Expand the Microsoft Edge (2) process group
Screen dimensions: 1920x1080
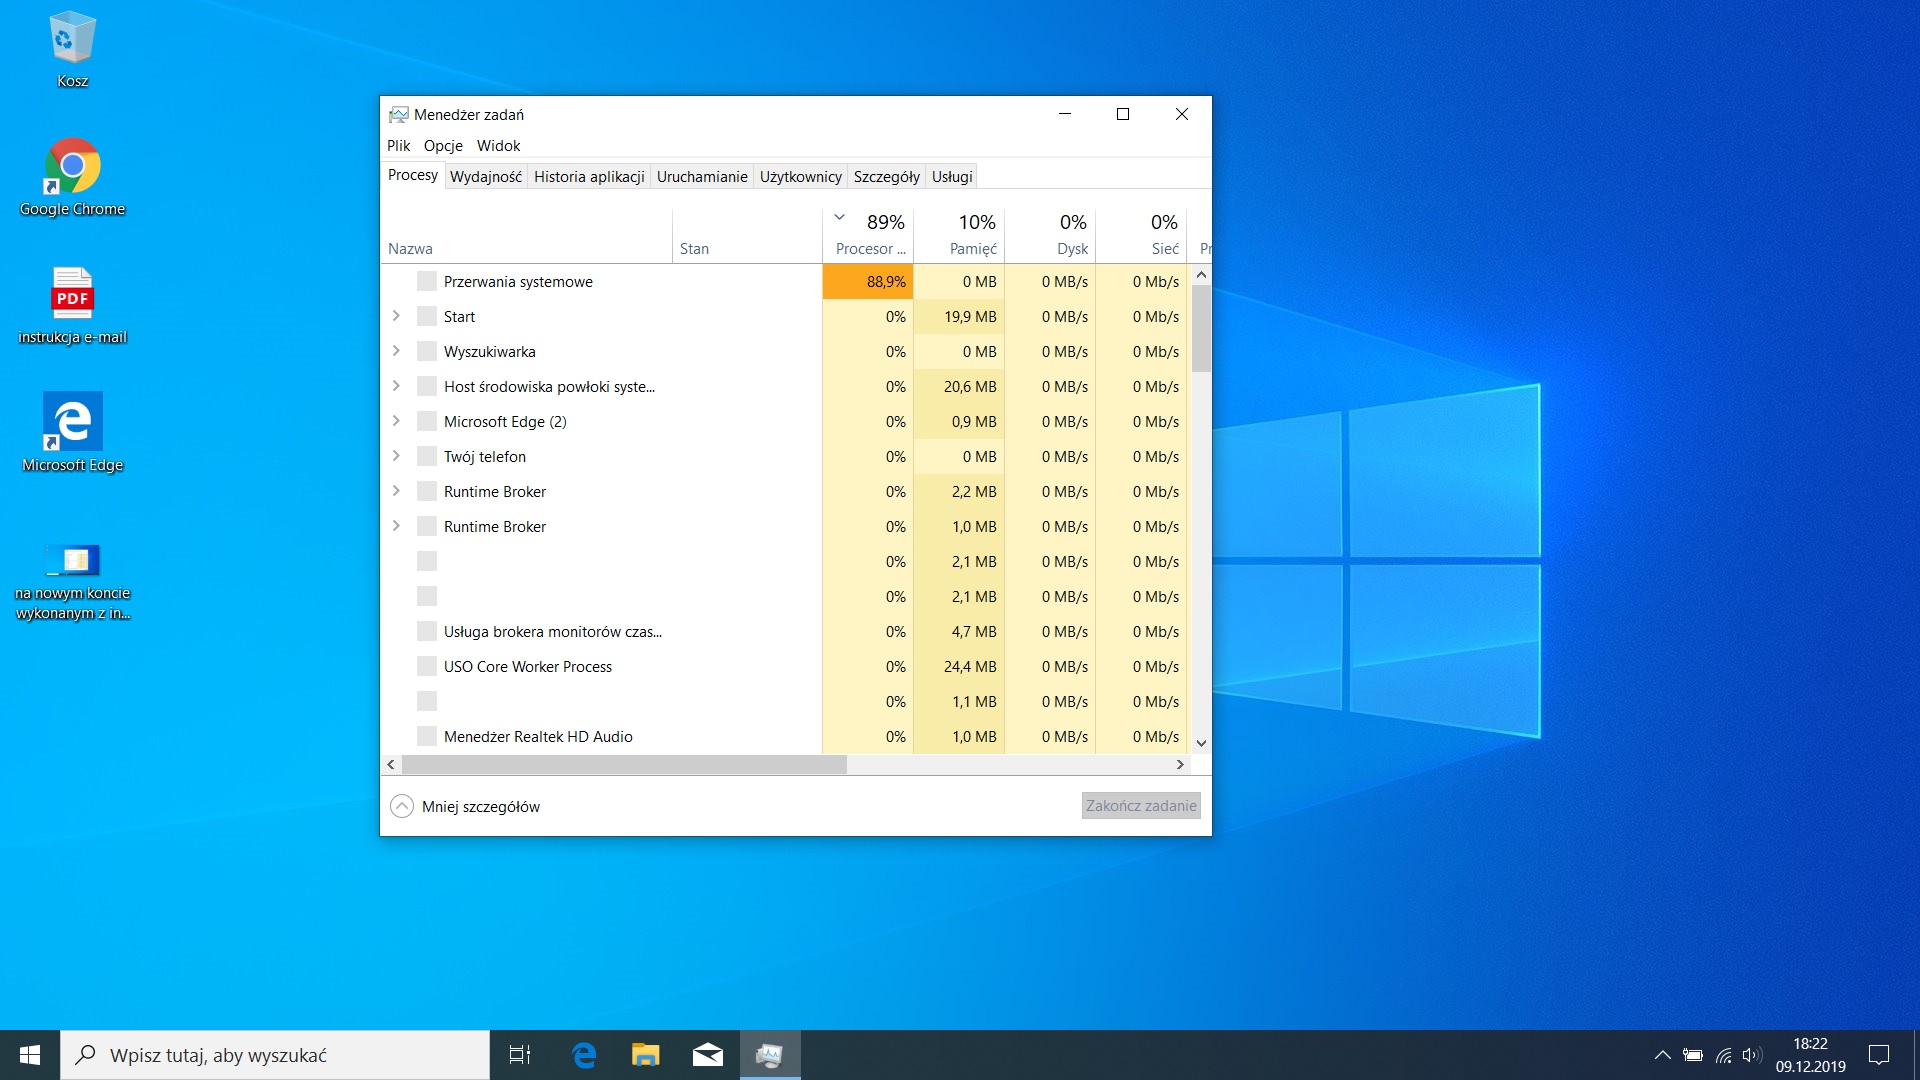(x=396, y=421)
